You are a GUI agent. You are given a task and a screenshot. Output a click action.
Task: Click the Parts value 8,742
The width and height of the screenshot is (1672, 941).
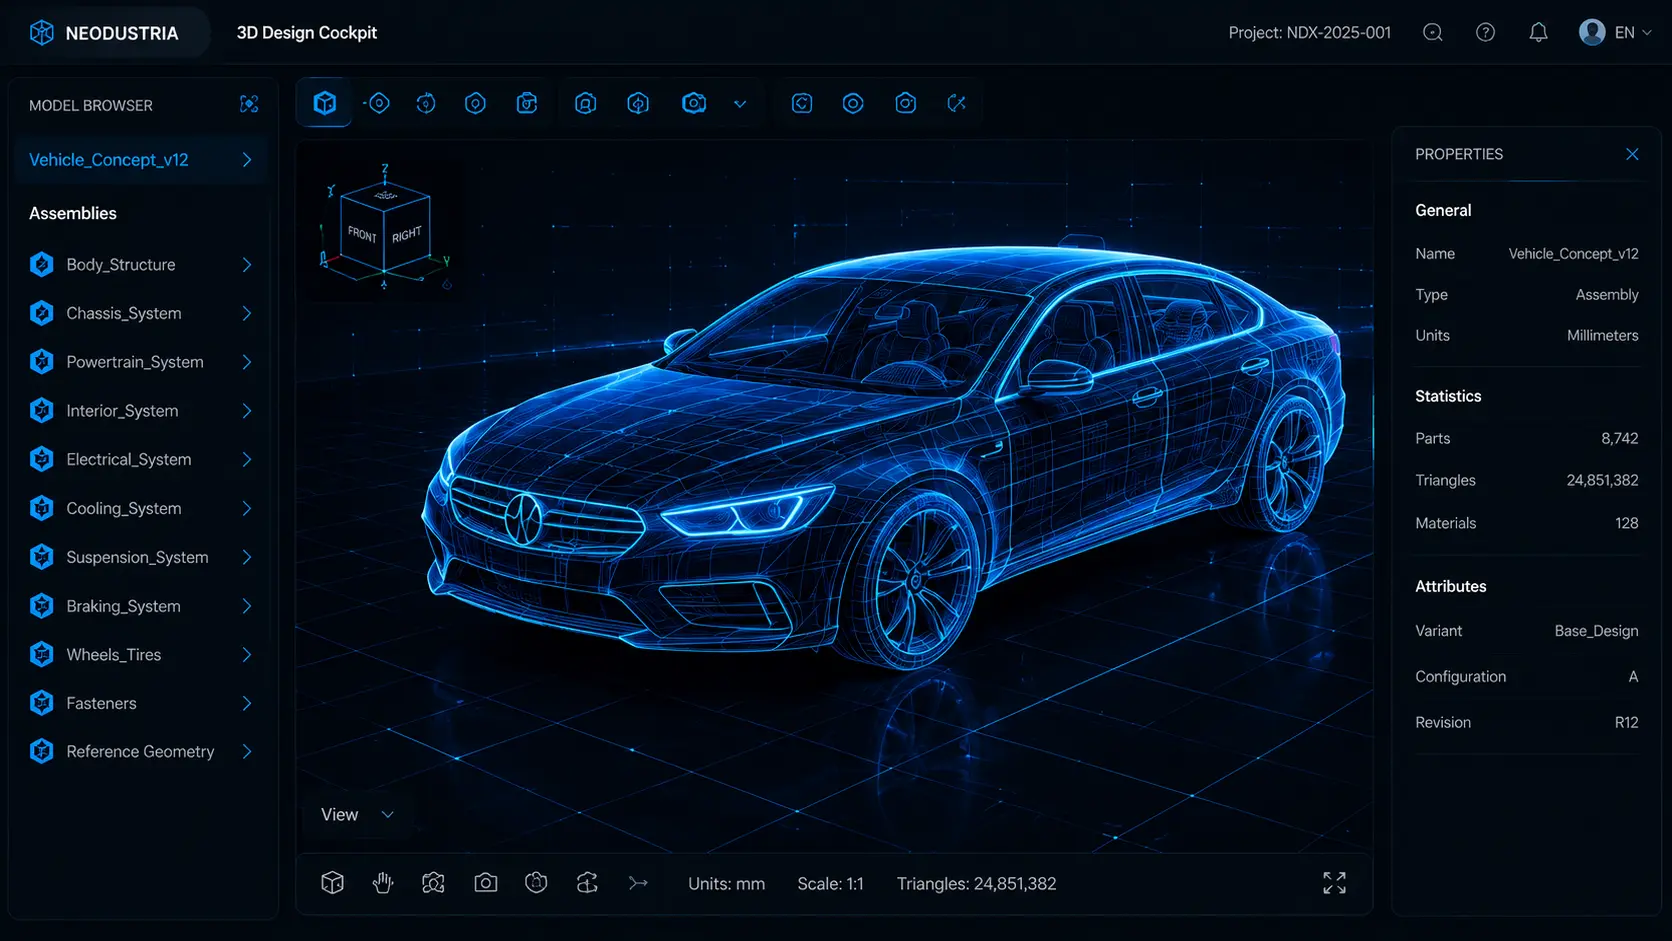click(x=1620, y=439)
